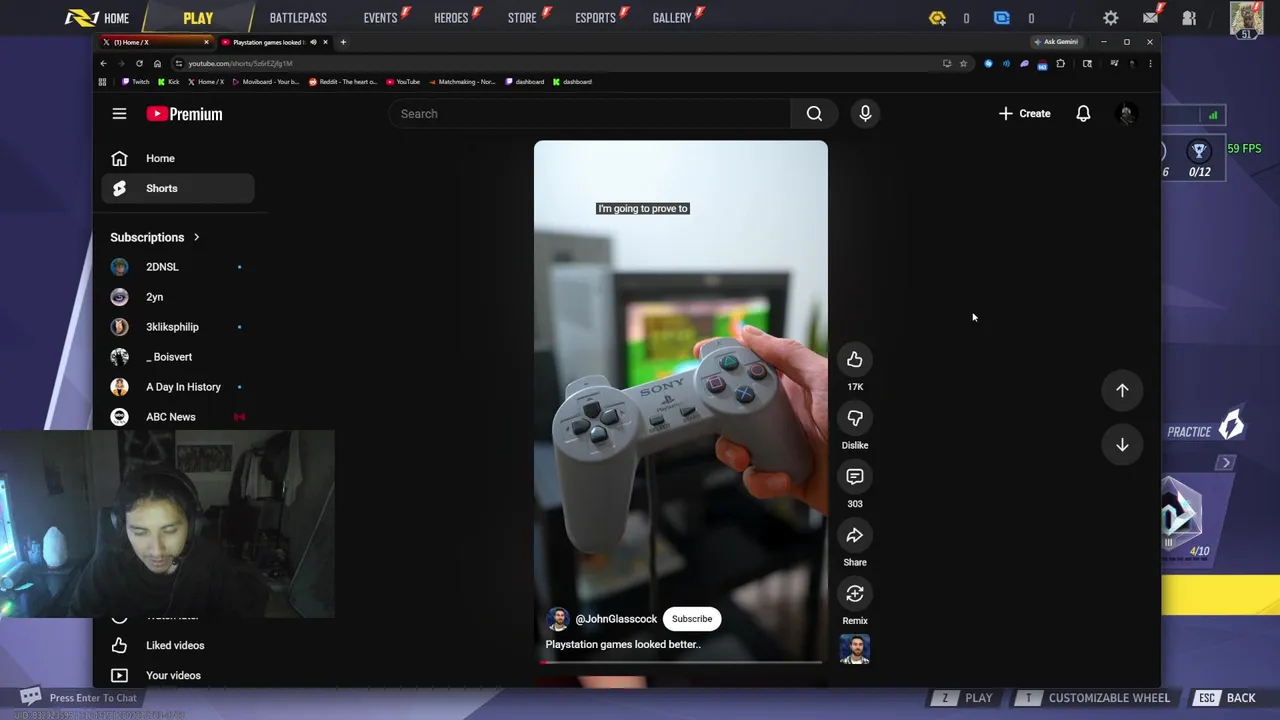Select the Playstation games looked tab
Viewport: 1280px width, 720px height.
[x=274, y=42]
